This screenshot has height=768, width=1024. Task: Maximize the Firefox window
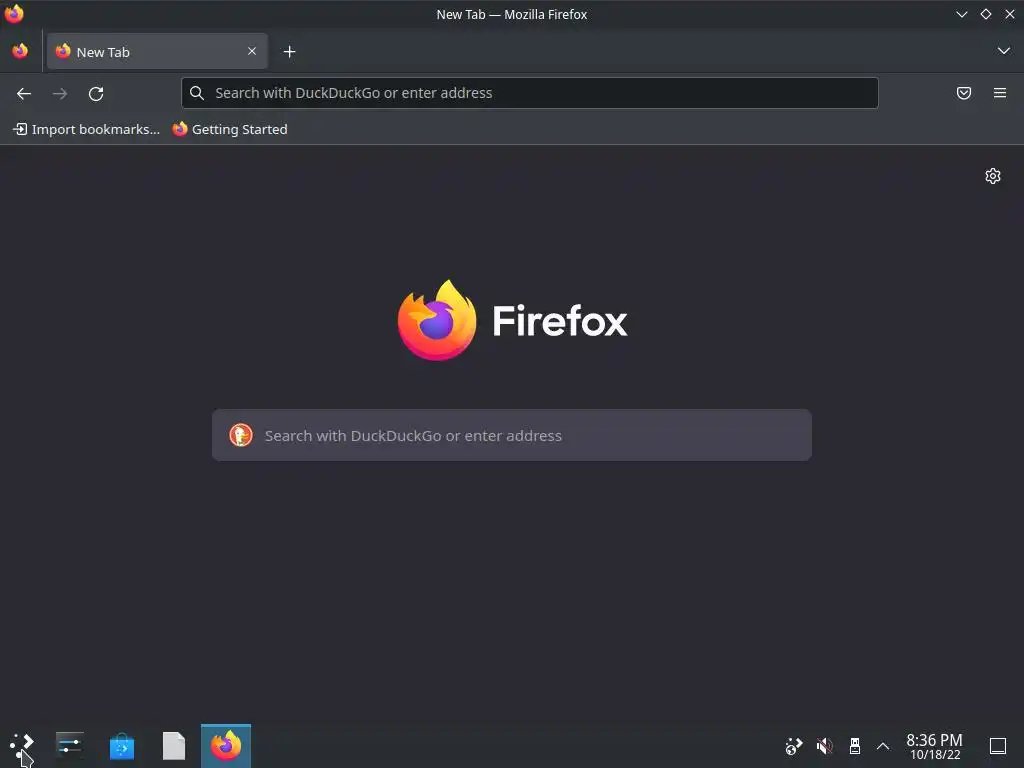tap(985, 14)
